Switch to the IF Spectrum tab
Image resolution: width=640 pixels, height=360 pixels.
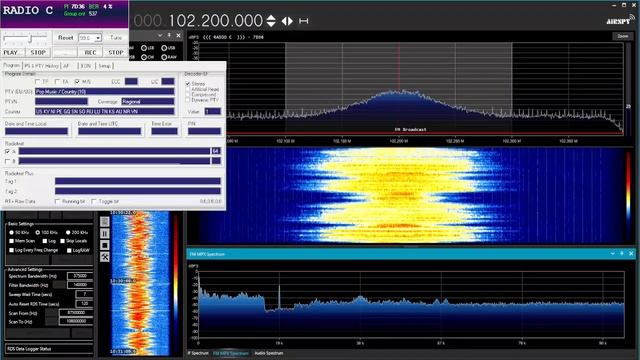coord(198,353)
